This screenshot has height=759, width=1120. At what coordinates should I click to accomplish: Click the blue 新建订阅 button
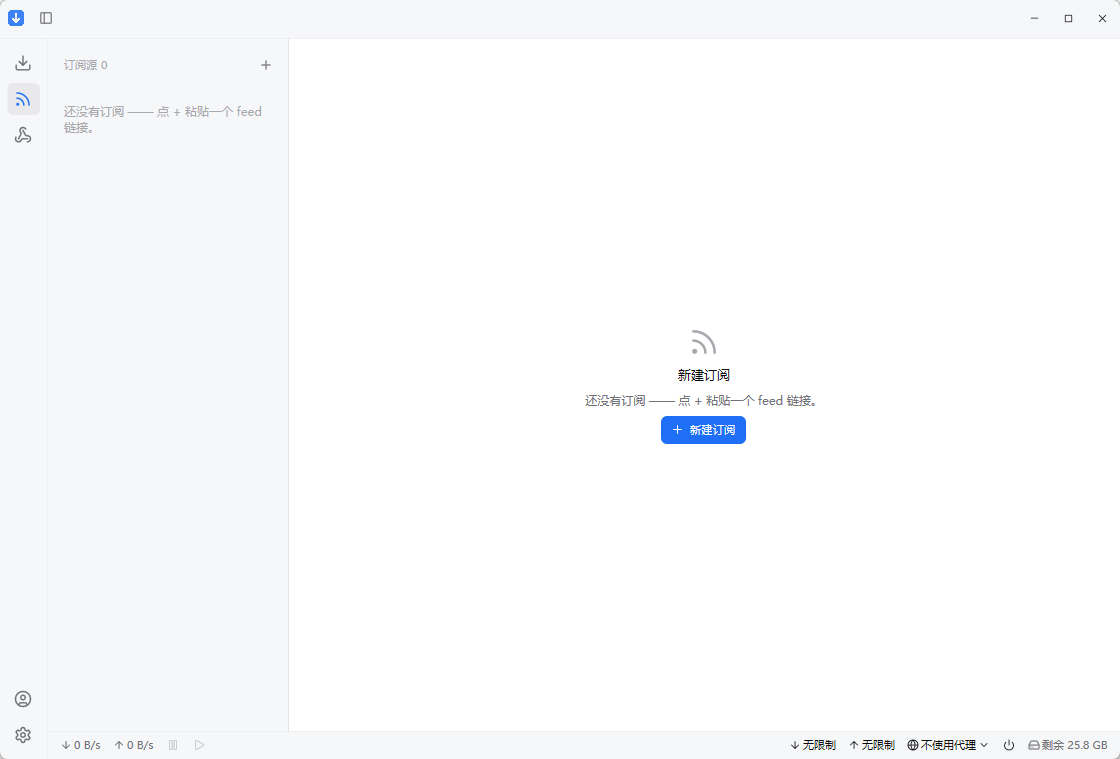[703, 430]
